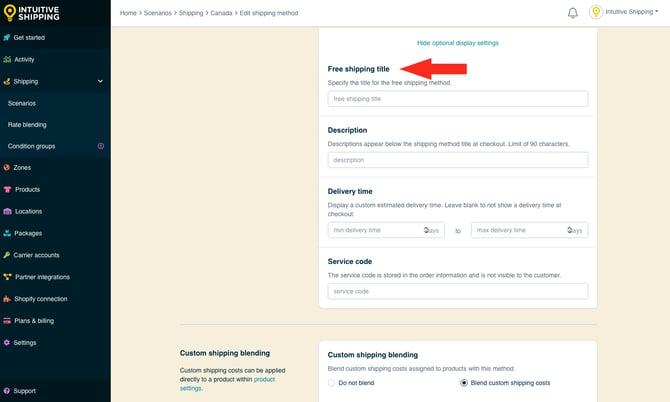The height and width of the screenshot is (402, 670).
Task: Click the Settings gear icon
Action: pos(6,343)
